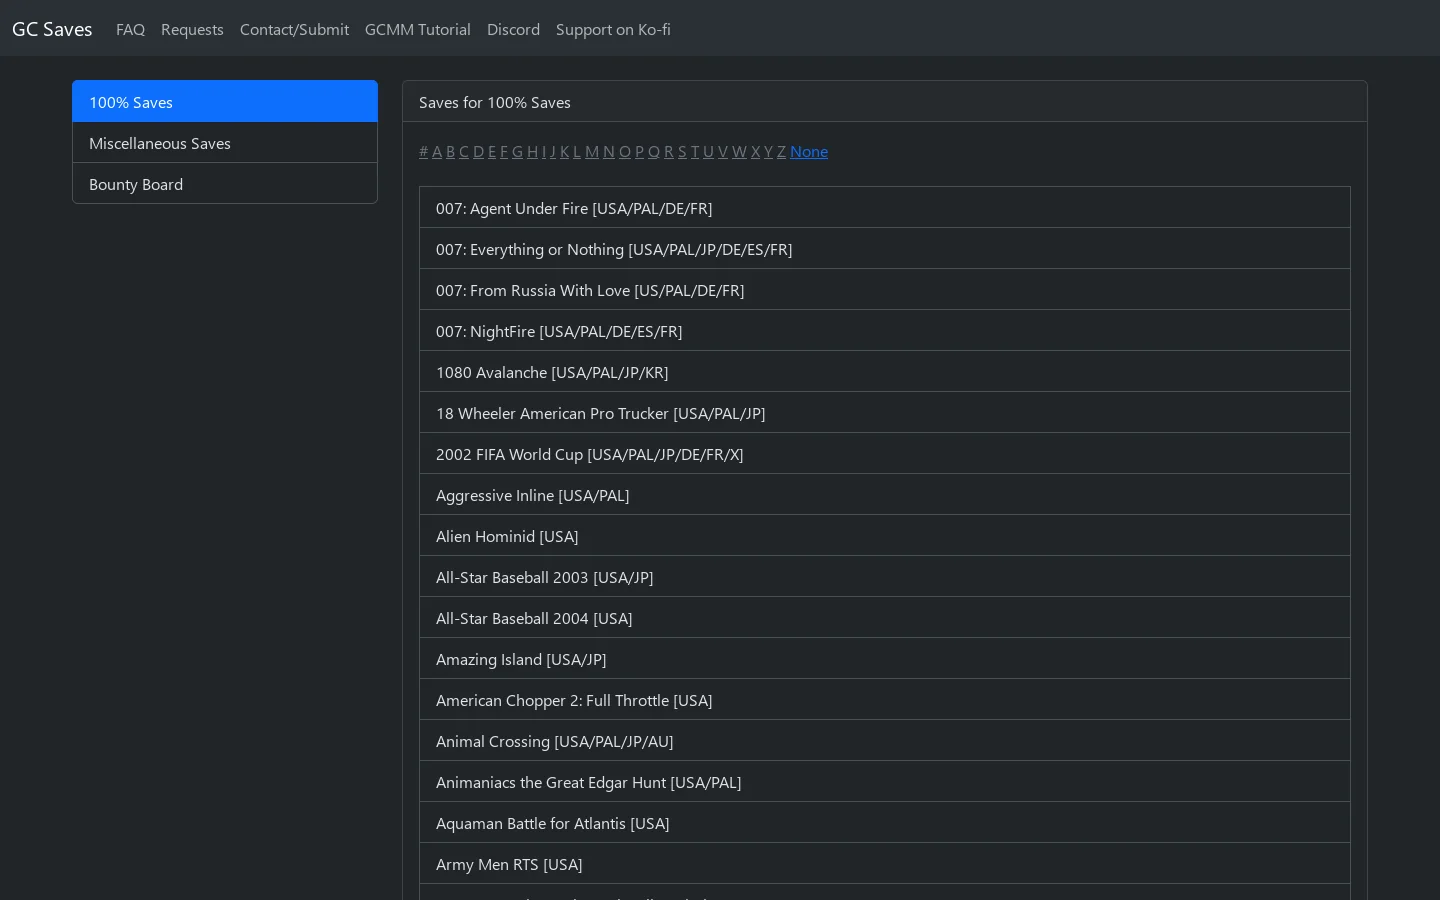Viewport: 1440px width, 900px height.
Task: Open Contact/Submit in the navbar
Action: point(294,30)
